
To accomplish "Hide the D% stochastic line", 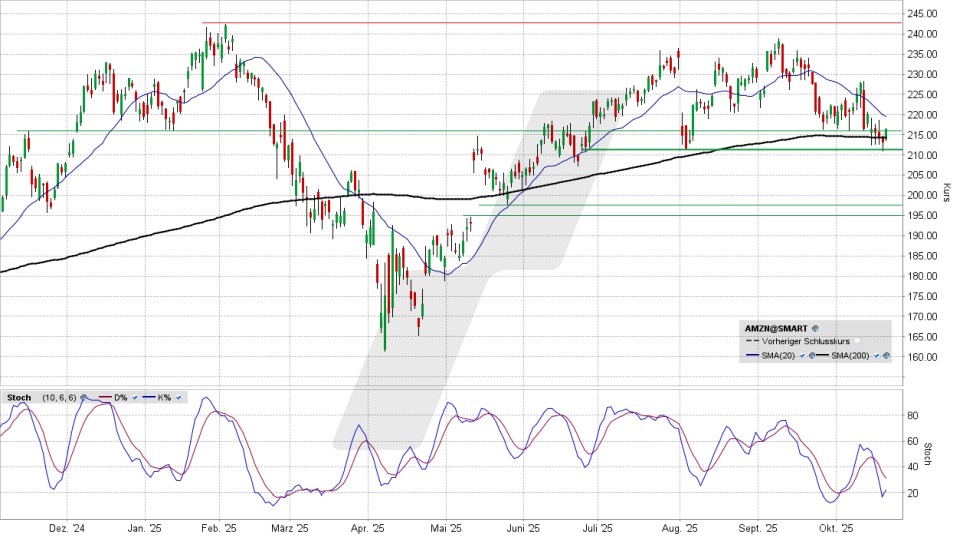I will coord(134,398).
